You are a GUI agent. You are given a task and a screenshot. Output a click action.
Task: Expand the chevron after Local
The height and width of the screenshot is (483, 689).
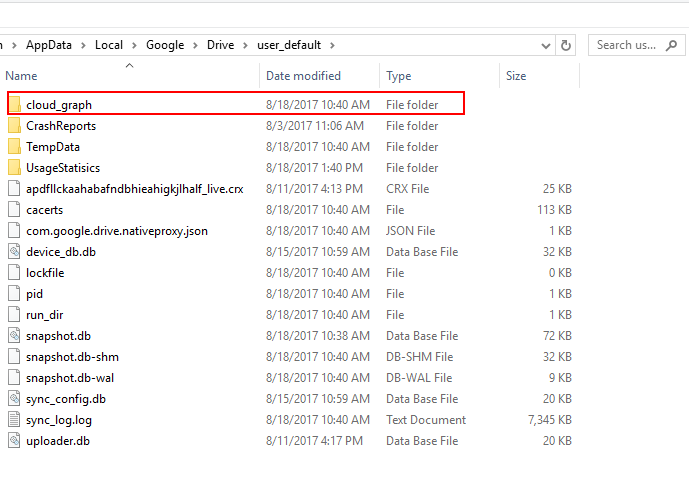click(134, 45)
